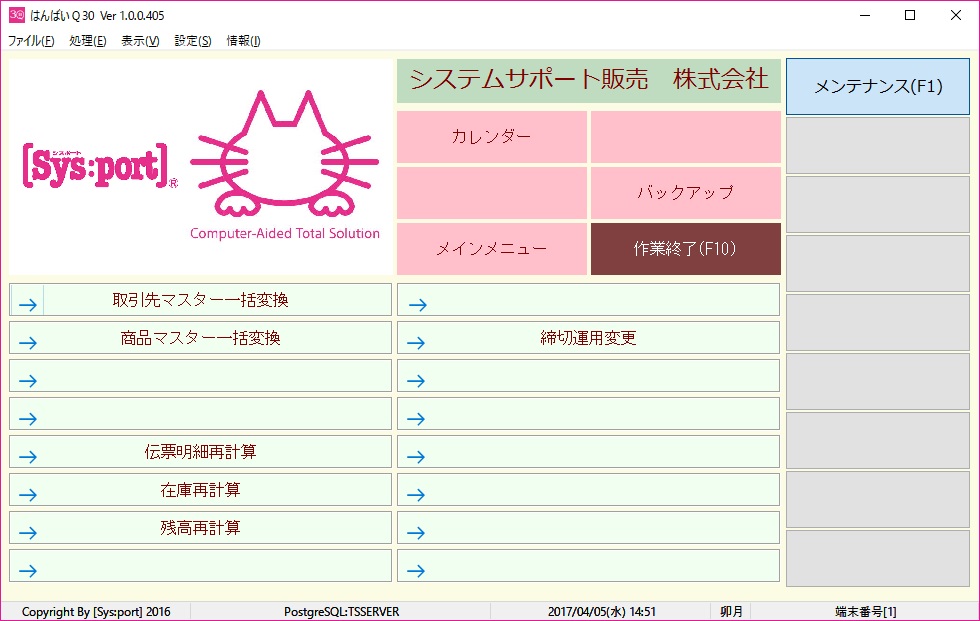Start the バックアップ function
Screen dimensions: 980x621
point(686,192)
